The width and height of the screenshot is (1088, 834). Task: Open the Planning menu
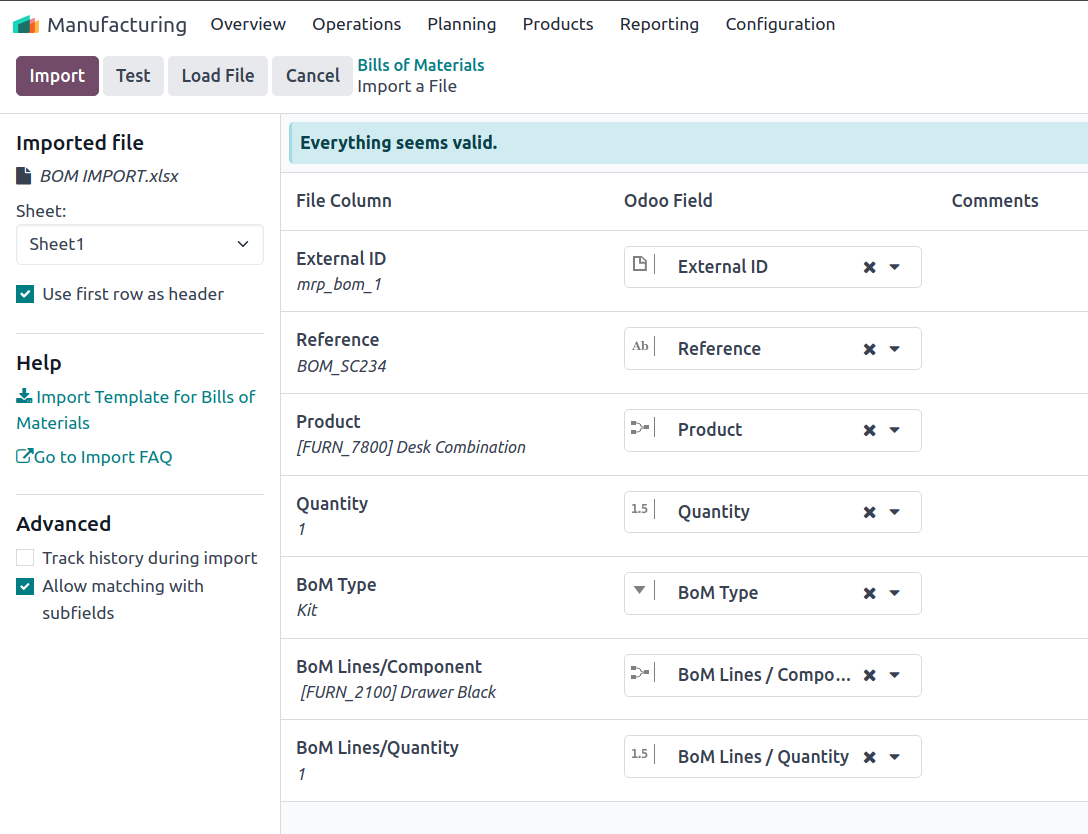click(x=461, y=24)
